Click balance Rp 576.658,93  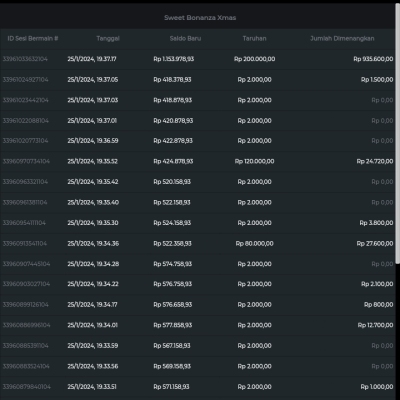(173, 305)
